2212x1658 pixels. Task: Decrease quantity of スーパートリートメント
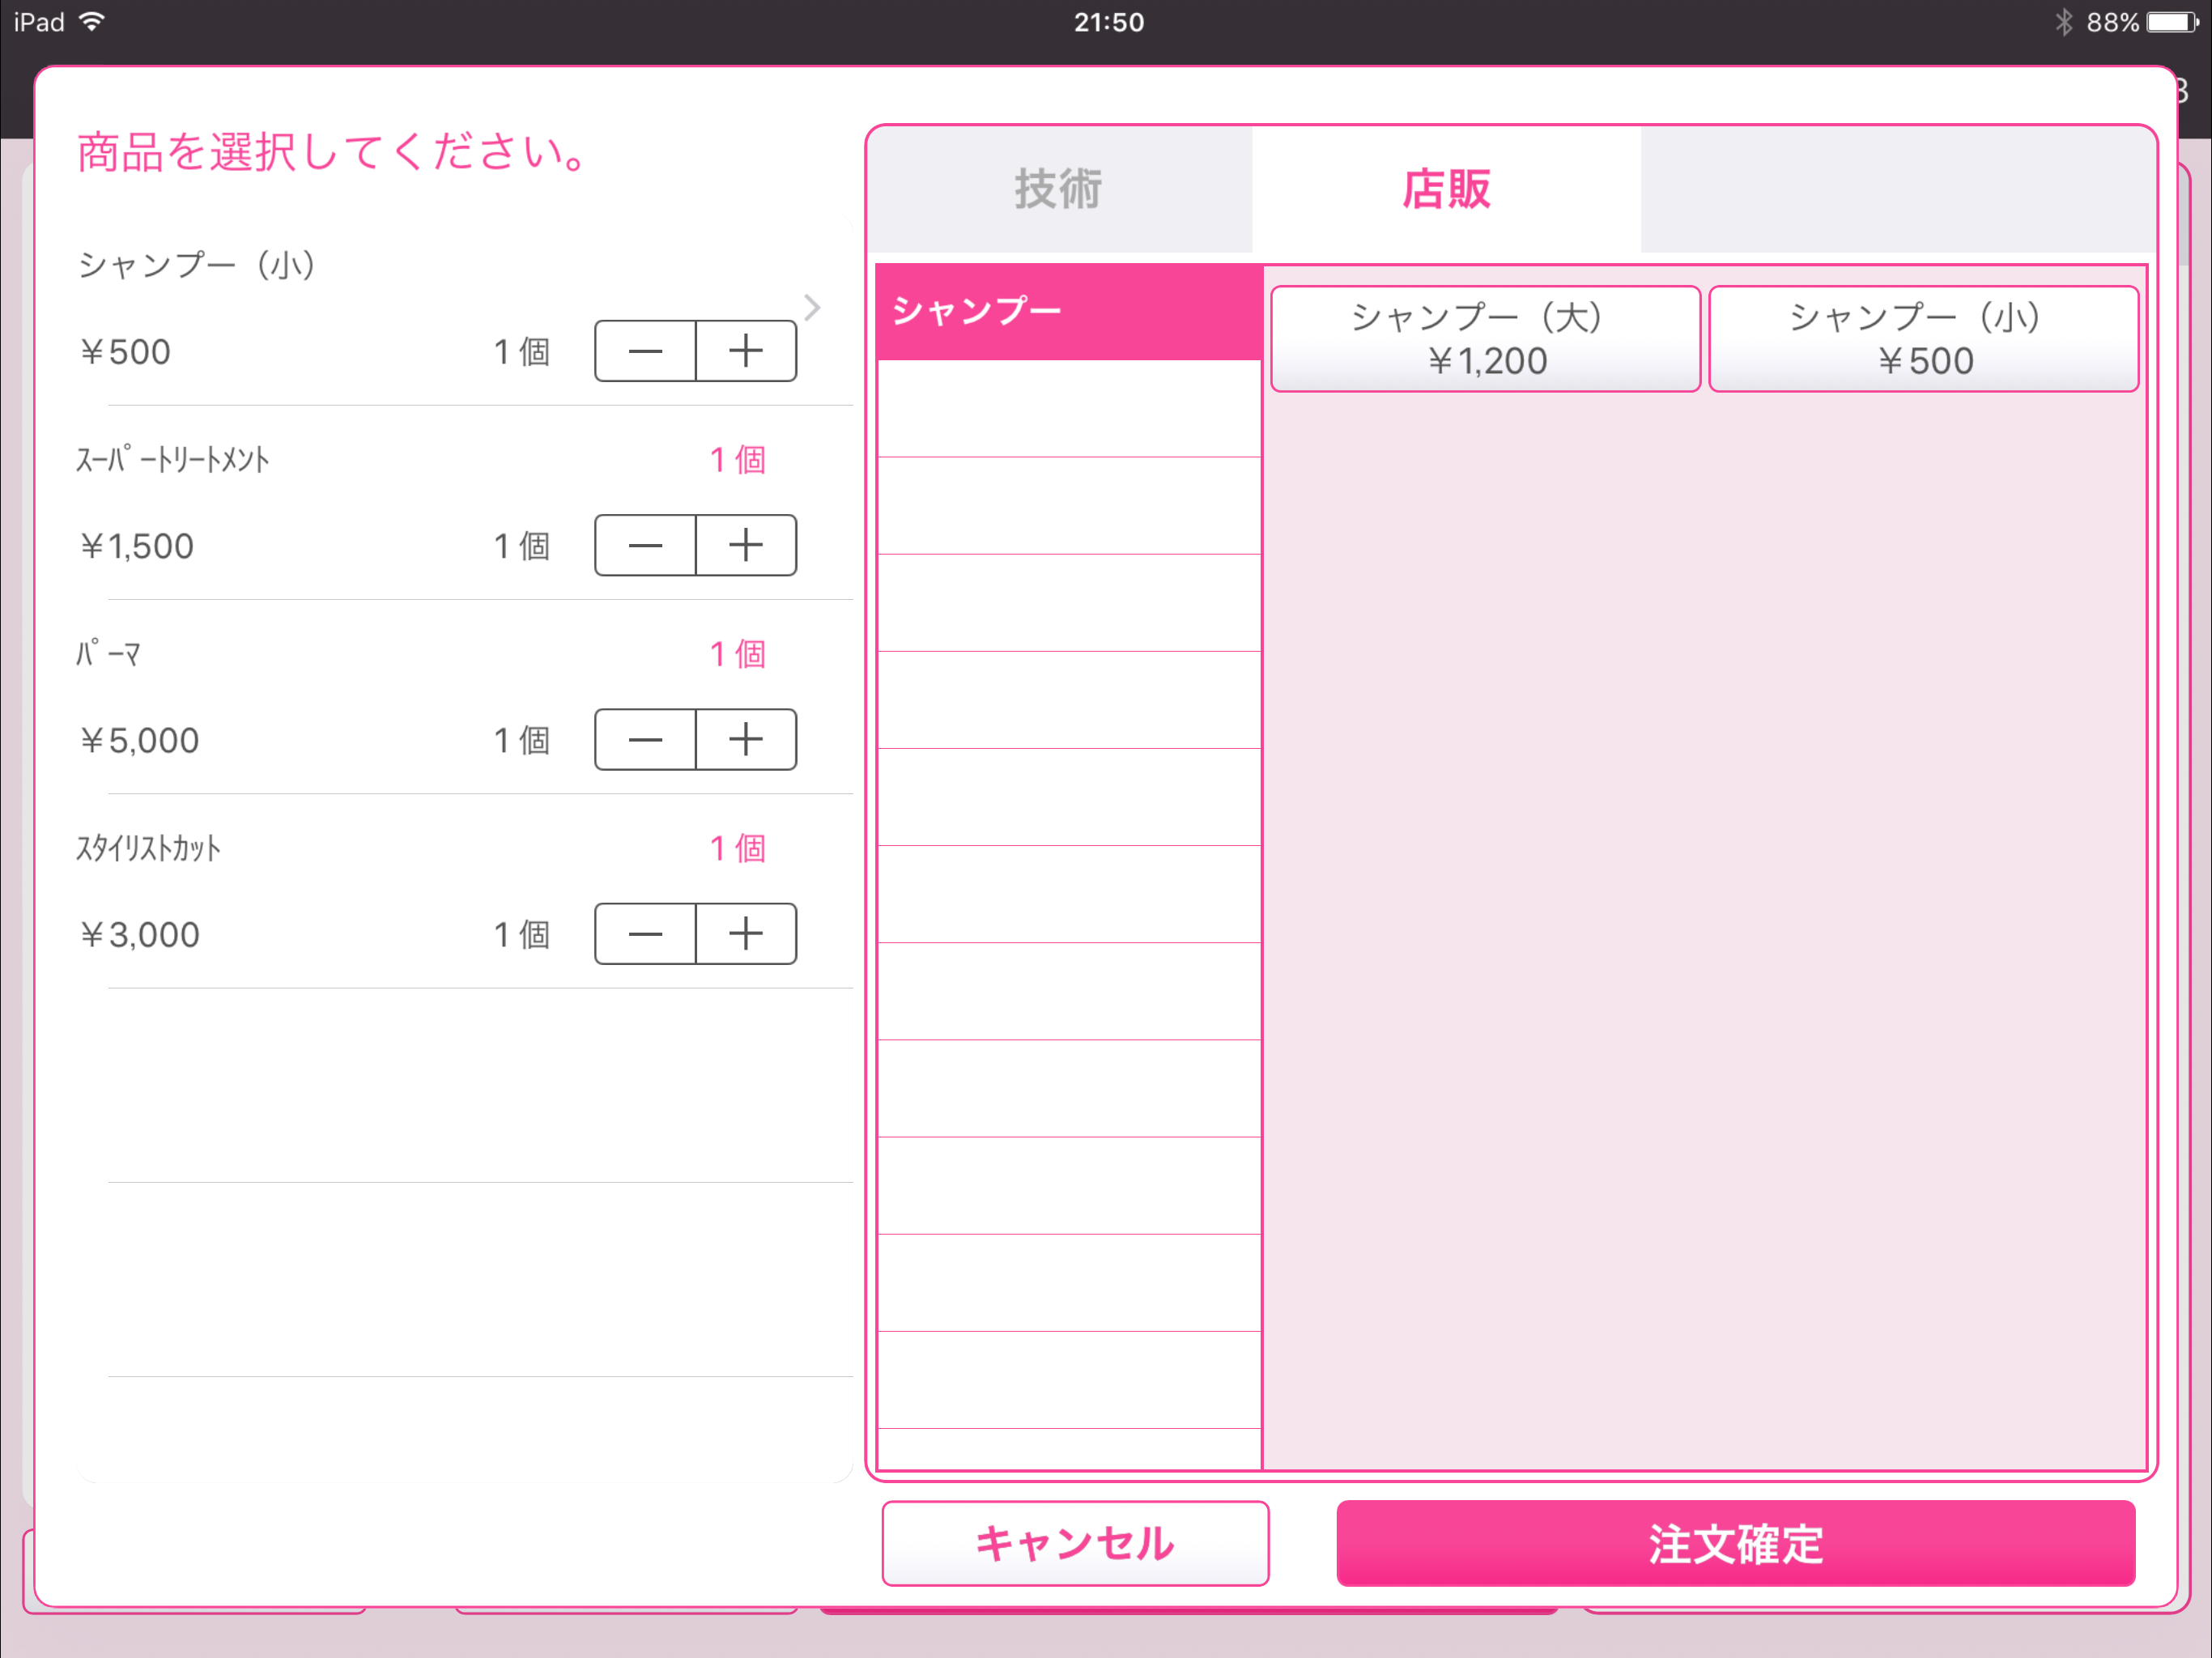point(645,545)
